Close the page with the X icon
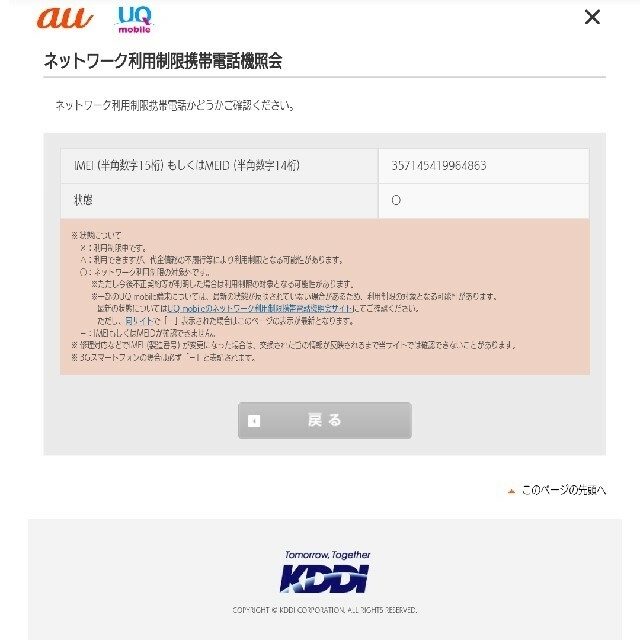 (x=592, y=17)
